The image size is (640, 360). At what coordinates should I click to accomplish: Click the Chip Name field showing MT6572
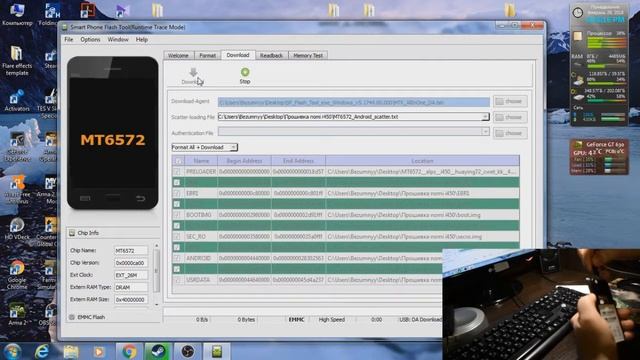(x=131, y=251)
